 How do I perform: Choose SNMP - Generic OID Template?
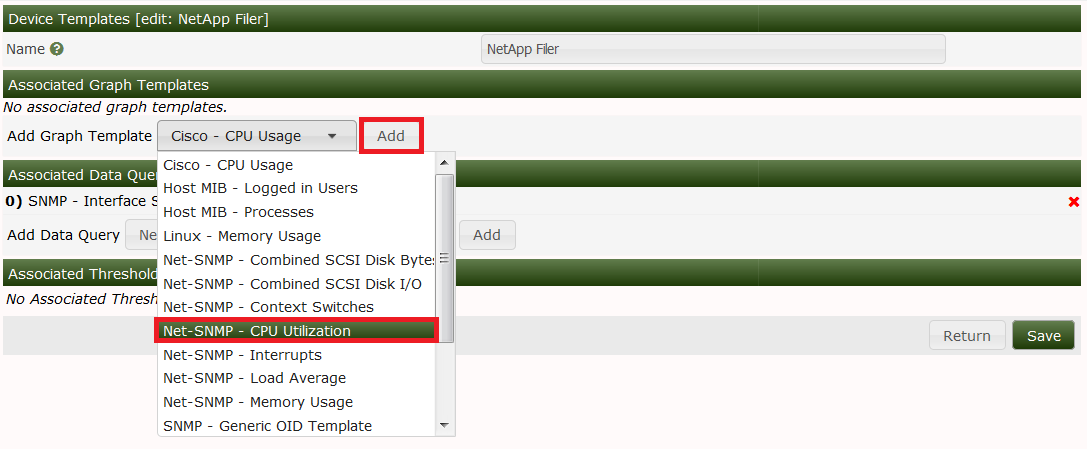tap(267, 426)
